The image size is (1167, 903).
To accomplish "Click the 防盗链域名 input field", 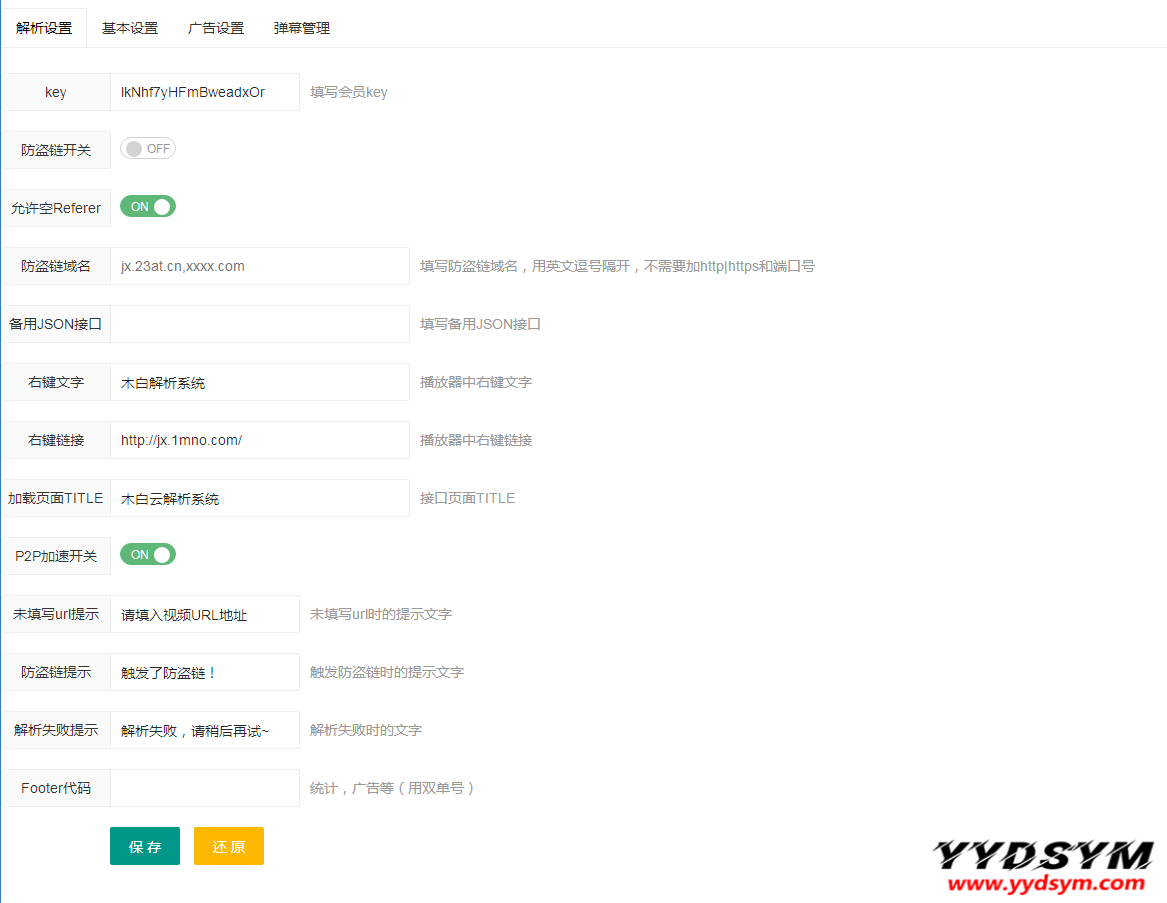I will (259, 266).
